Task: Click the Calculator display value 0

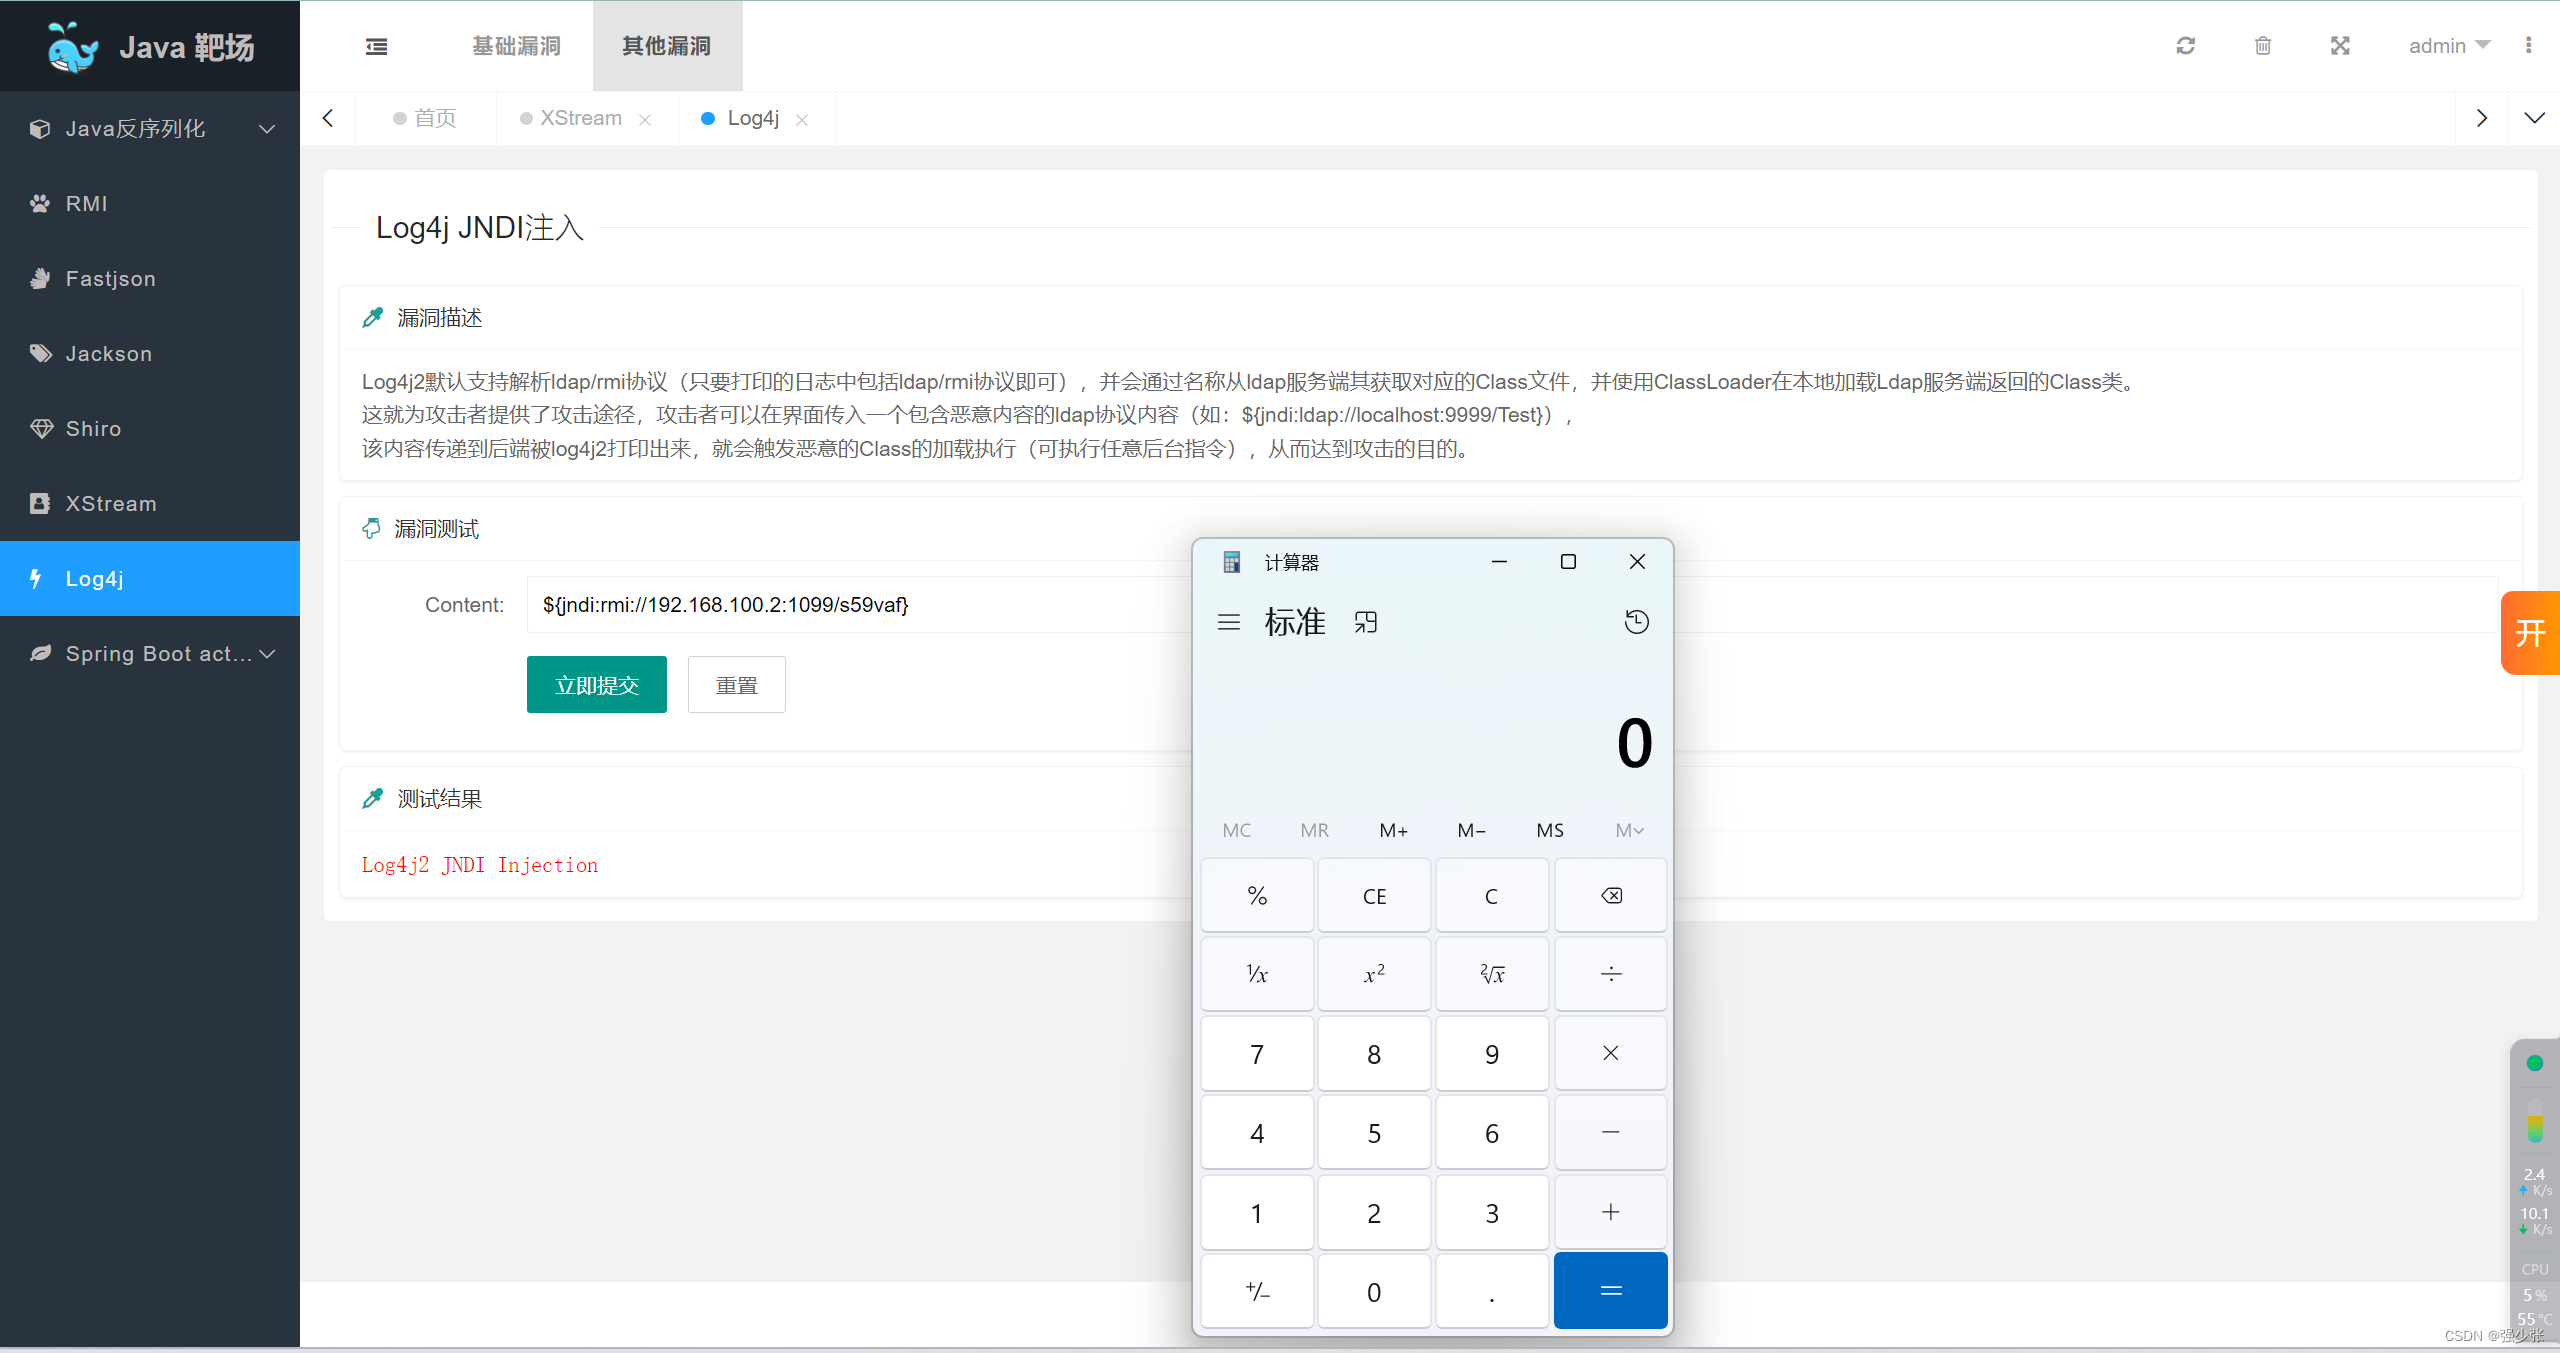Action: 1634,743
